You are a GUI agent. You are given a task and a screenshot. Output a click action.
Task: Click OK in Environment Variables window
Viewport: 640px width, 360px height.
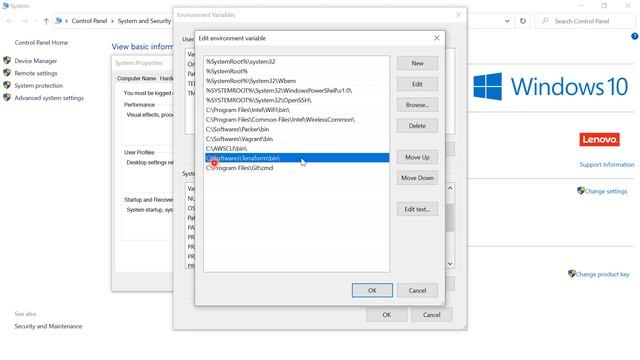387,315
